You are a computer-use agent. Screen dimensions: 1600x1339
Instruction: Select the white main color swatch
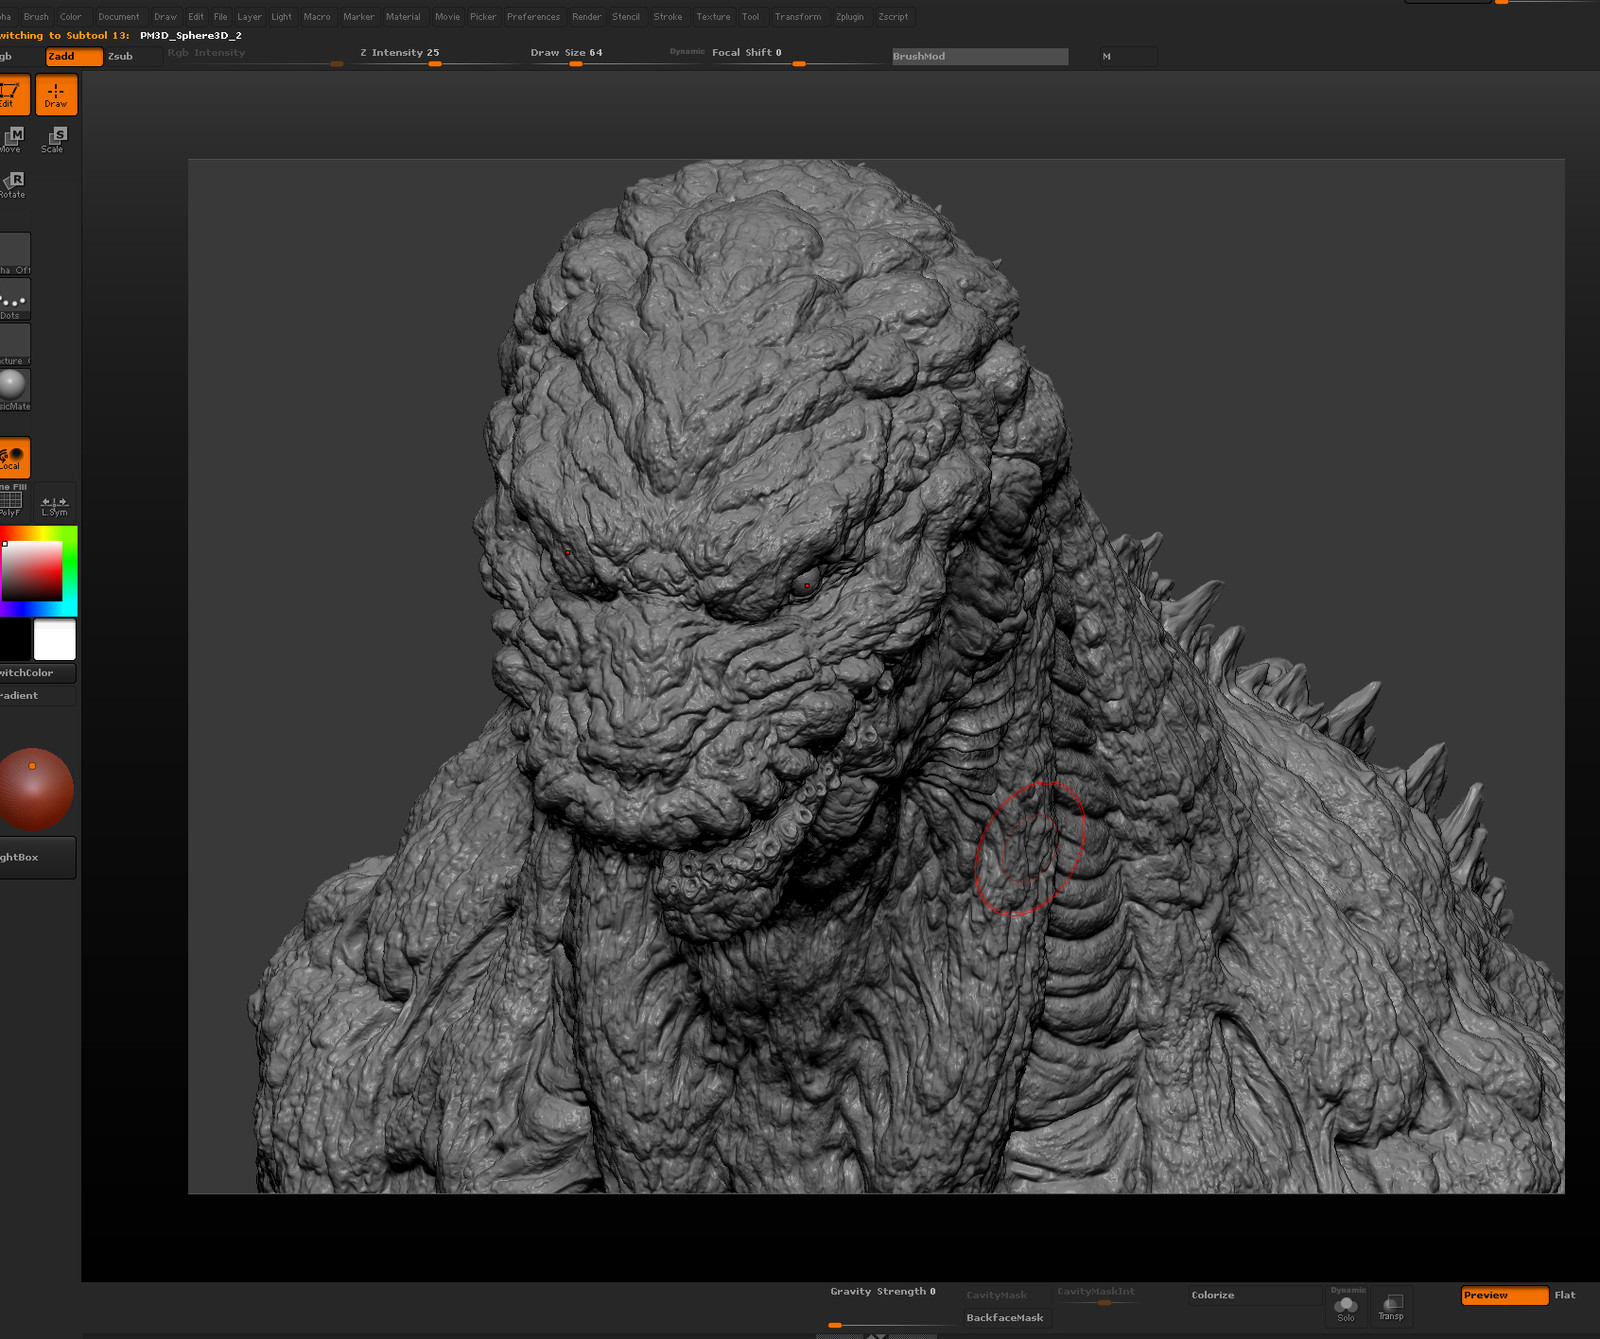55,640
